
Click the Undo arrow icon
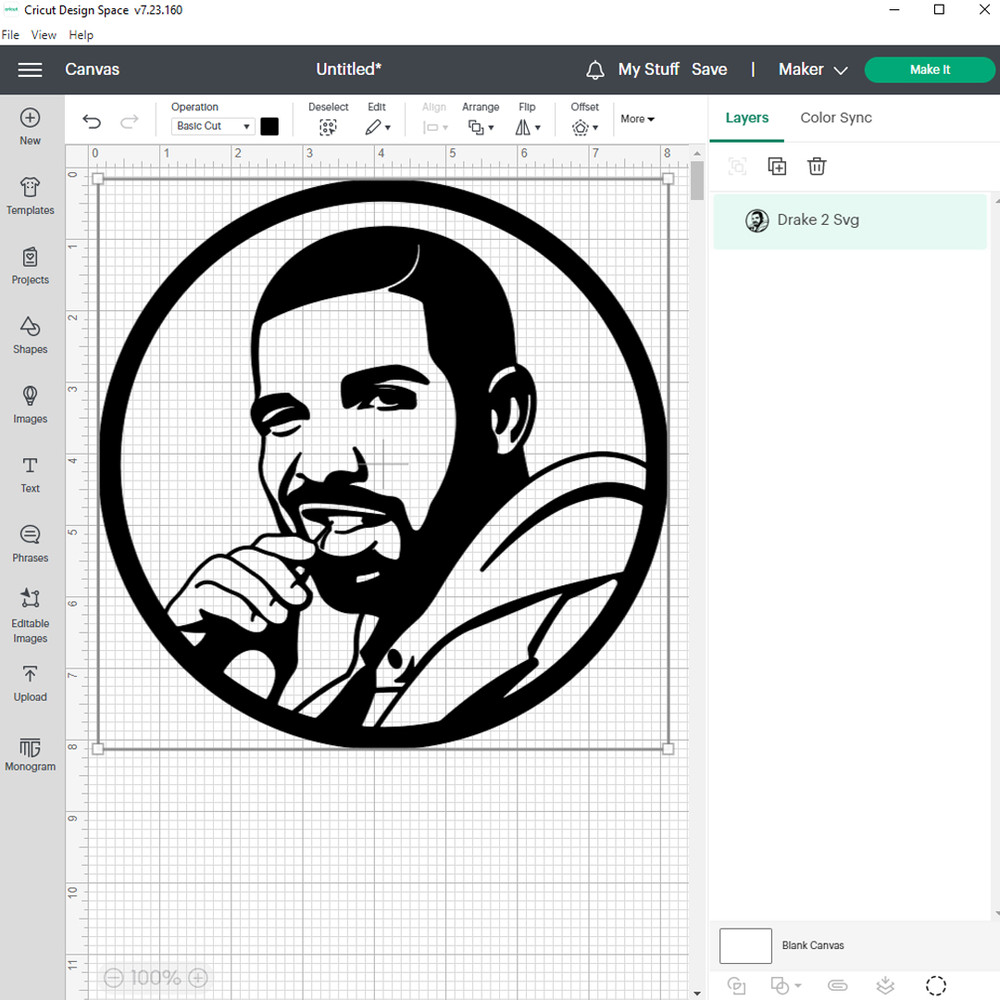[92, 122]
